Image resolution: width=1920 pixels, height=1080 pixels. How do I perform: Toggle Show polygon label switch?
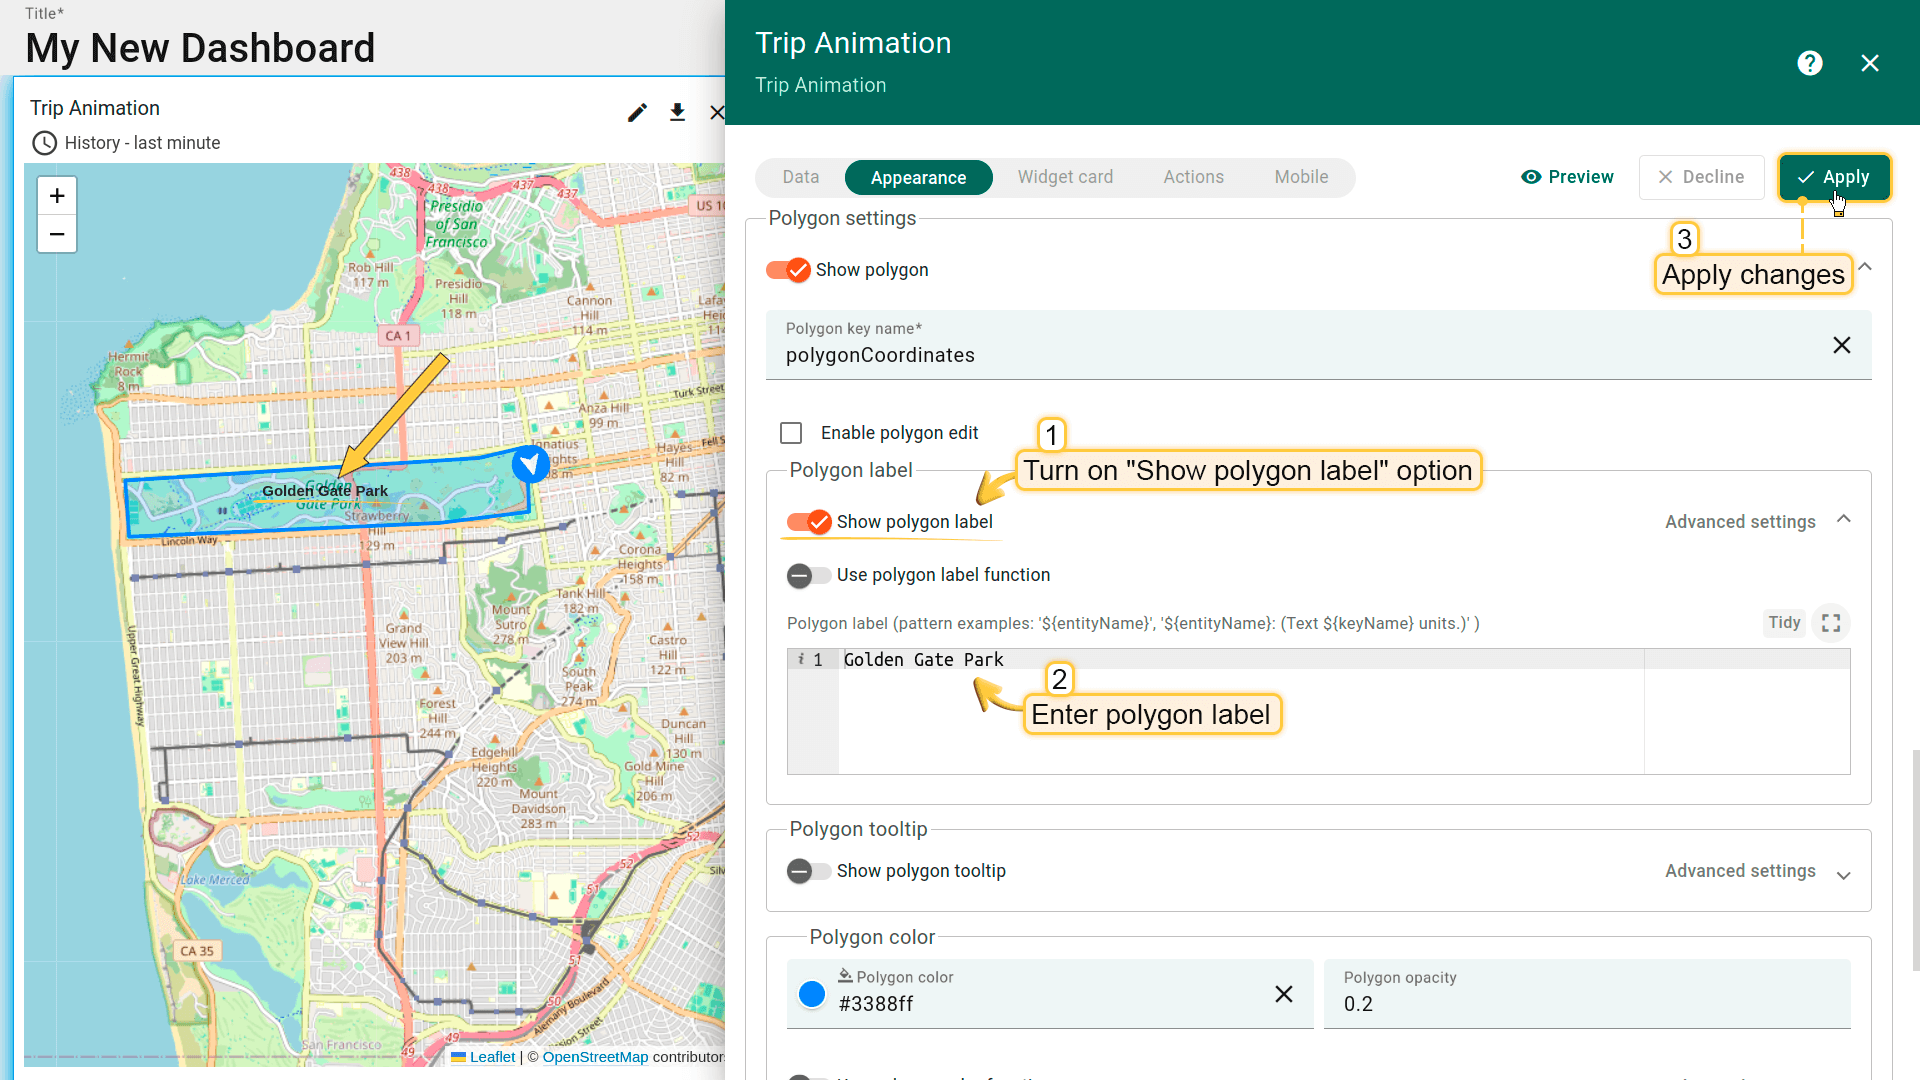pos(809,522)
